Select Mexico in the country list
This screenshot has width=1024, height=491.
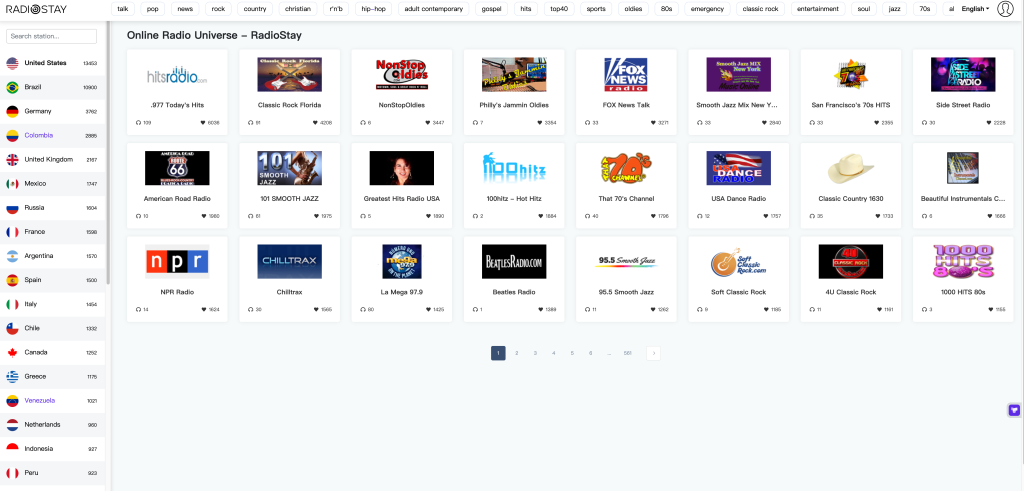click(52, 184)
